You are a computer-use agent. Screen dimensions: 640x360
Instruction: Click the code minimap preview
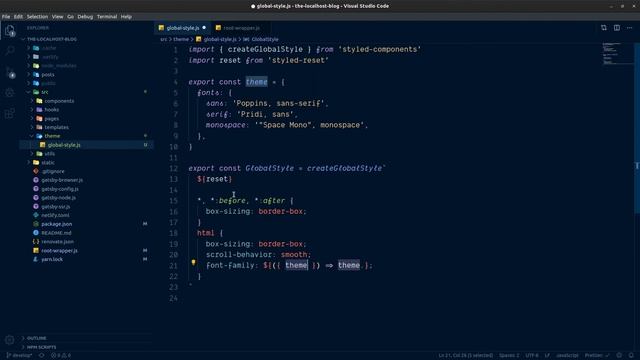point(618,53)
